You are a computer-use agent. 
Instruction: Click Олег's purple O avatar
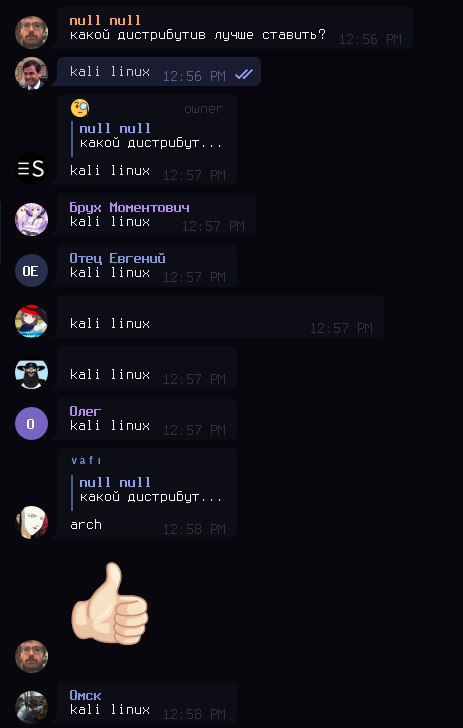pyautogui.click(x=31, y=423)
